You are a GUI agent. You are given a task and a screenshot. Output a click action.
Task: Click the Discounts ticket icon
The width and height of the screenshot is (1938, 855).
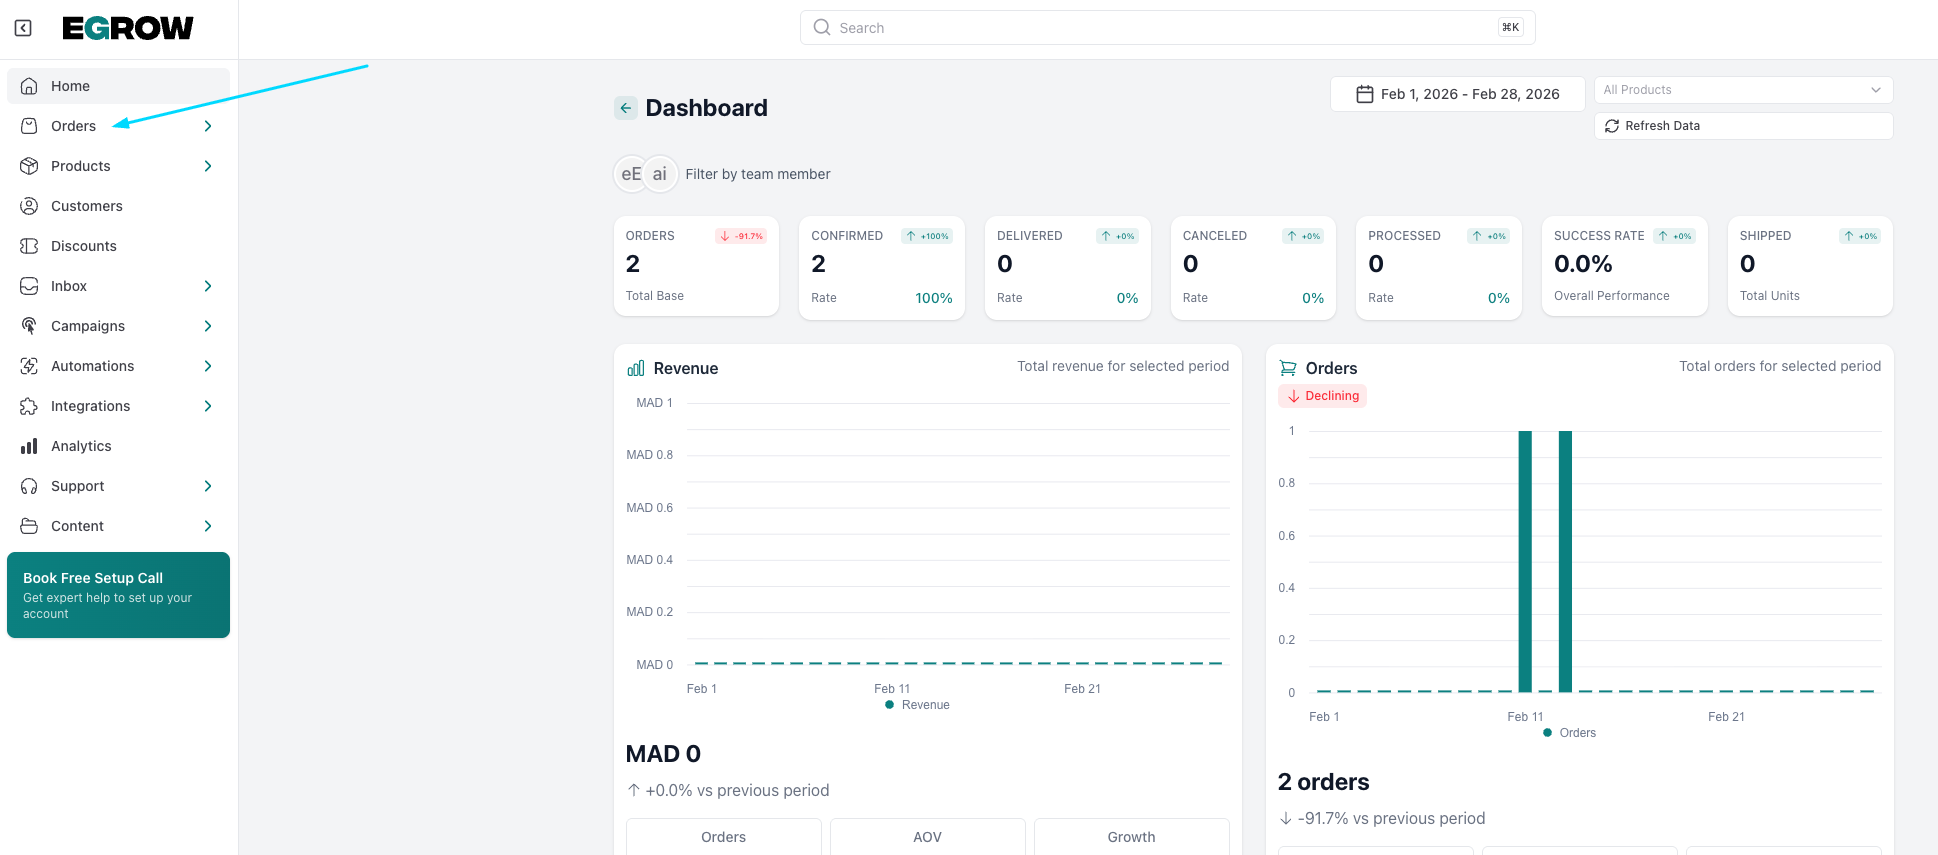(x=30, y=246)
